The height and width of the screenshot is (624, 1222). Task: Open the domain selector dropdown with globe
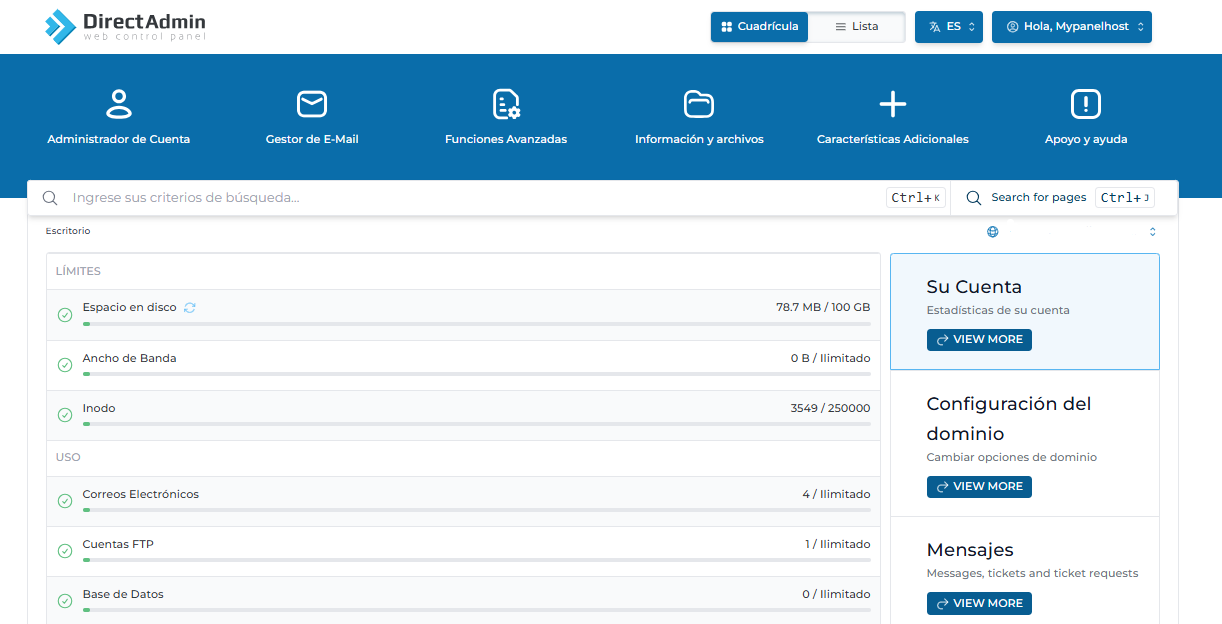(1071, 232)
